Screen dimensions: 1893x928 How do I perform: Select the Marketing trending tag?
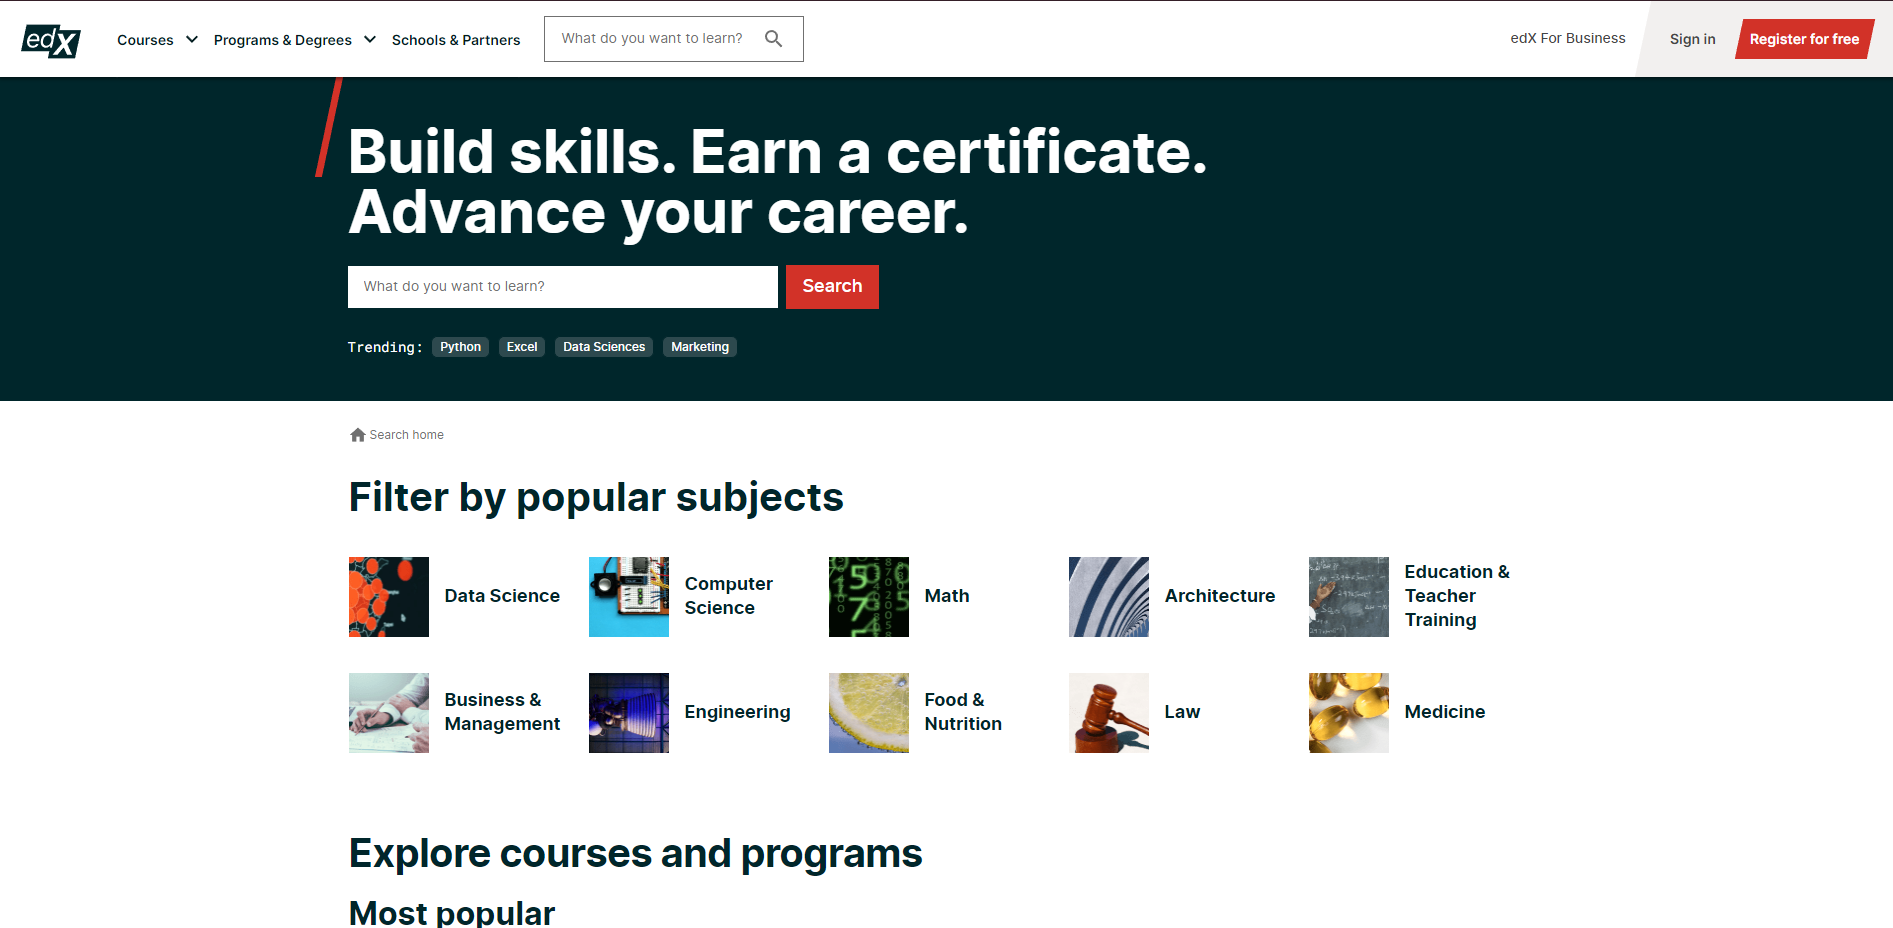click(700, 347)
